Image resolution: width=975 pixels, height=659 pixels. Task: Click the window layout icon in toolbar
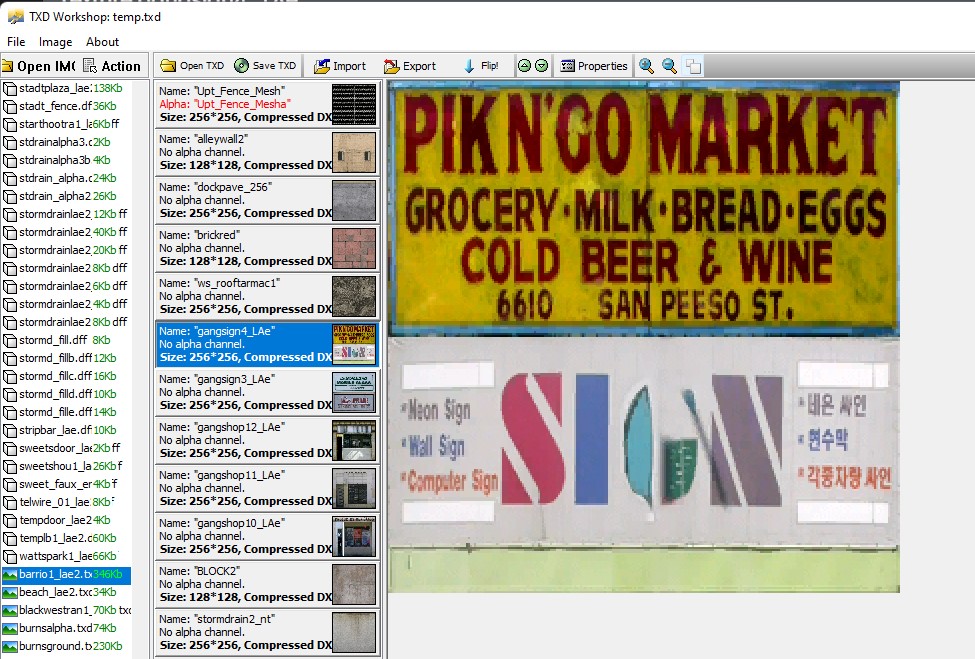[x=693, y=66]
